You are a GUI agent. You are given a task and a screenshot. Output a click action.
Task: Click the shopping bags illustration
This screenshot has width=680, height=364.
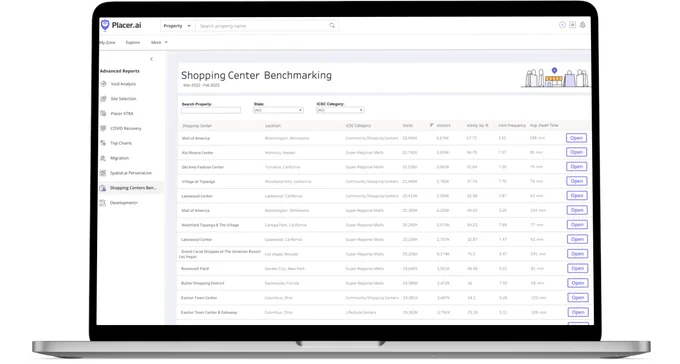pyautogui.click(x=555, y=78)
